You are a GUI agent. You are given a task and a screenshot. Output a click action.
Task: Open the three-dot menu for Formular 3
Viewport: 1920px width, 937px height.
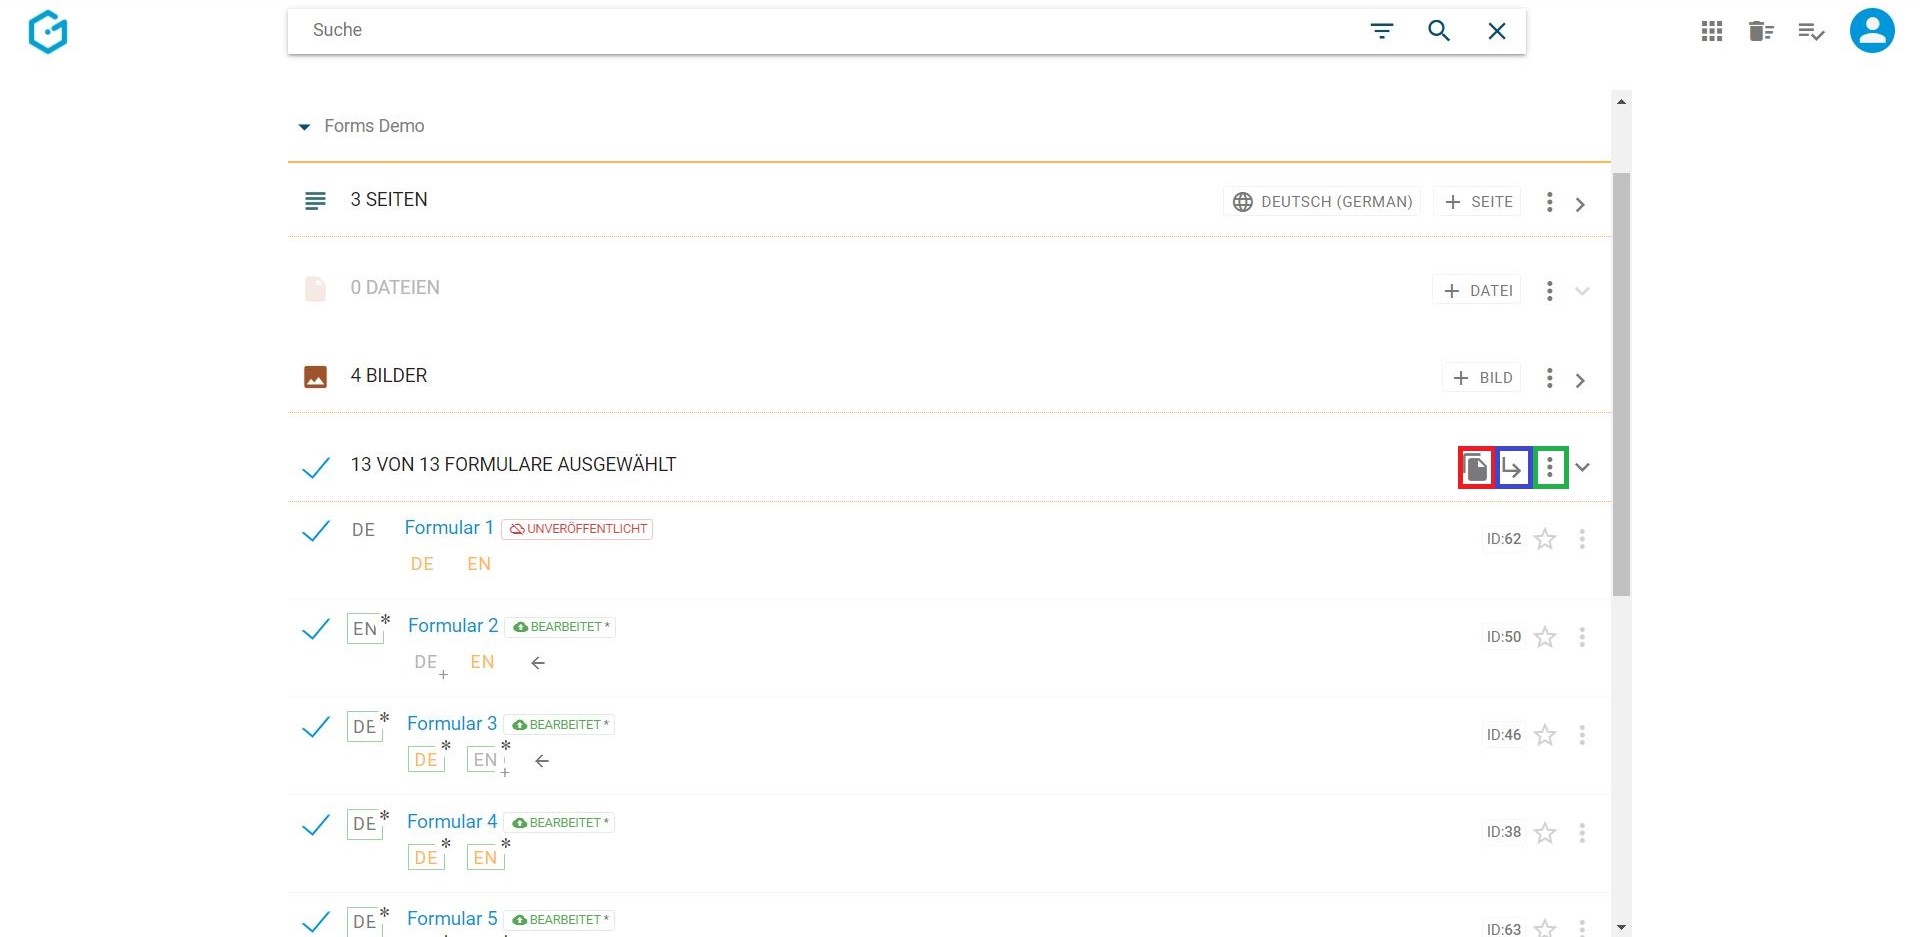1582,735
